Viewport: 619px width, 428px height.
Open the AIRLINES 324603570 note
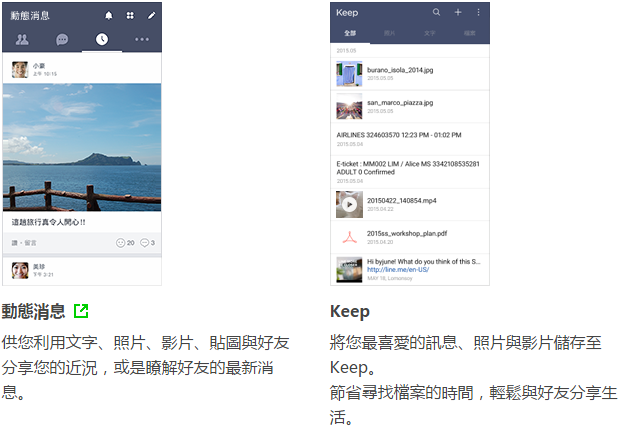tap(410, 139)
